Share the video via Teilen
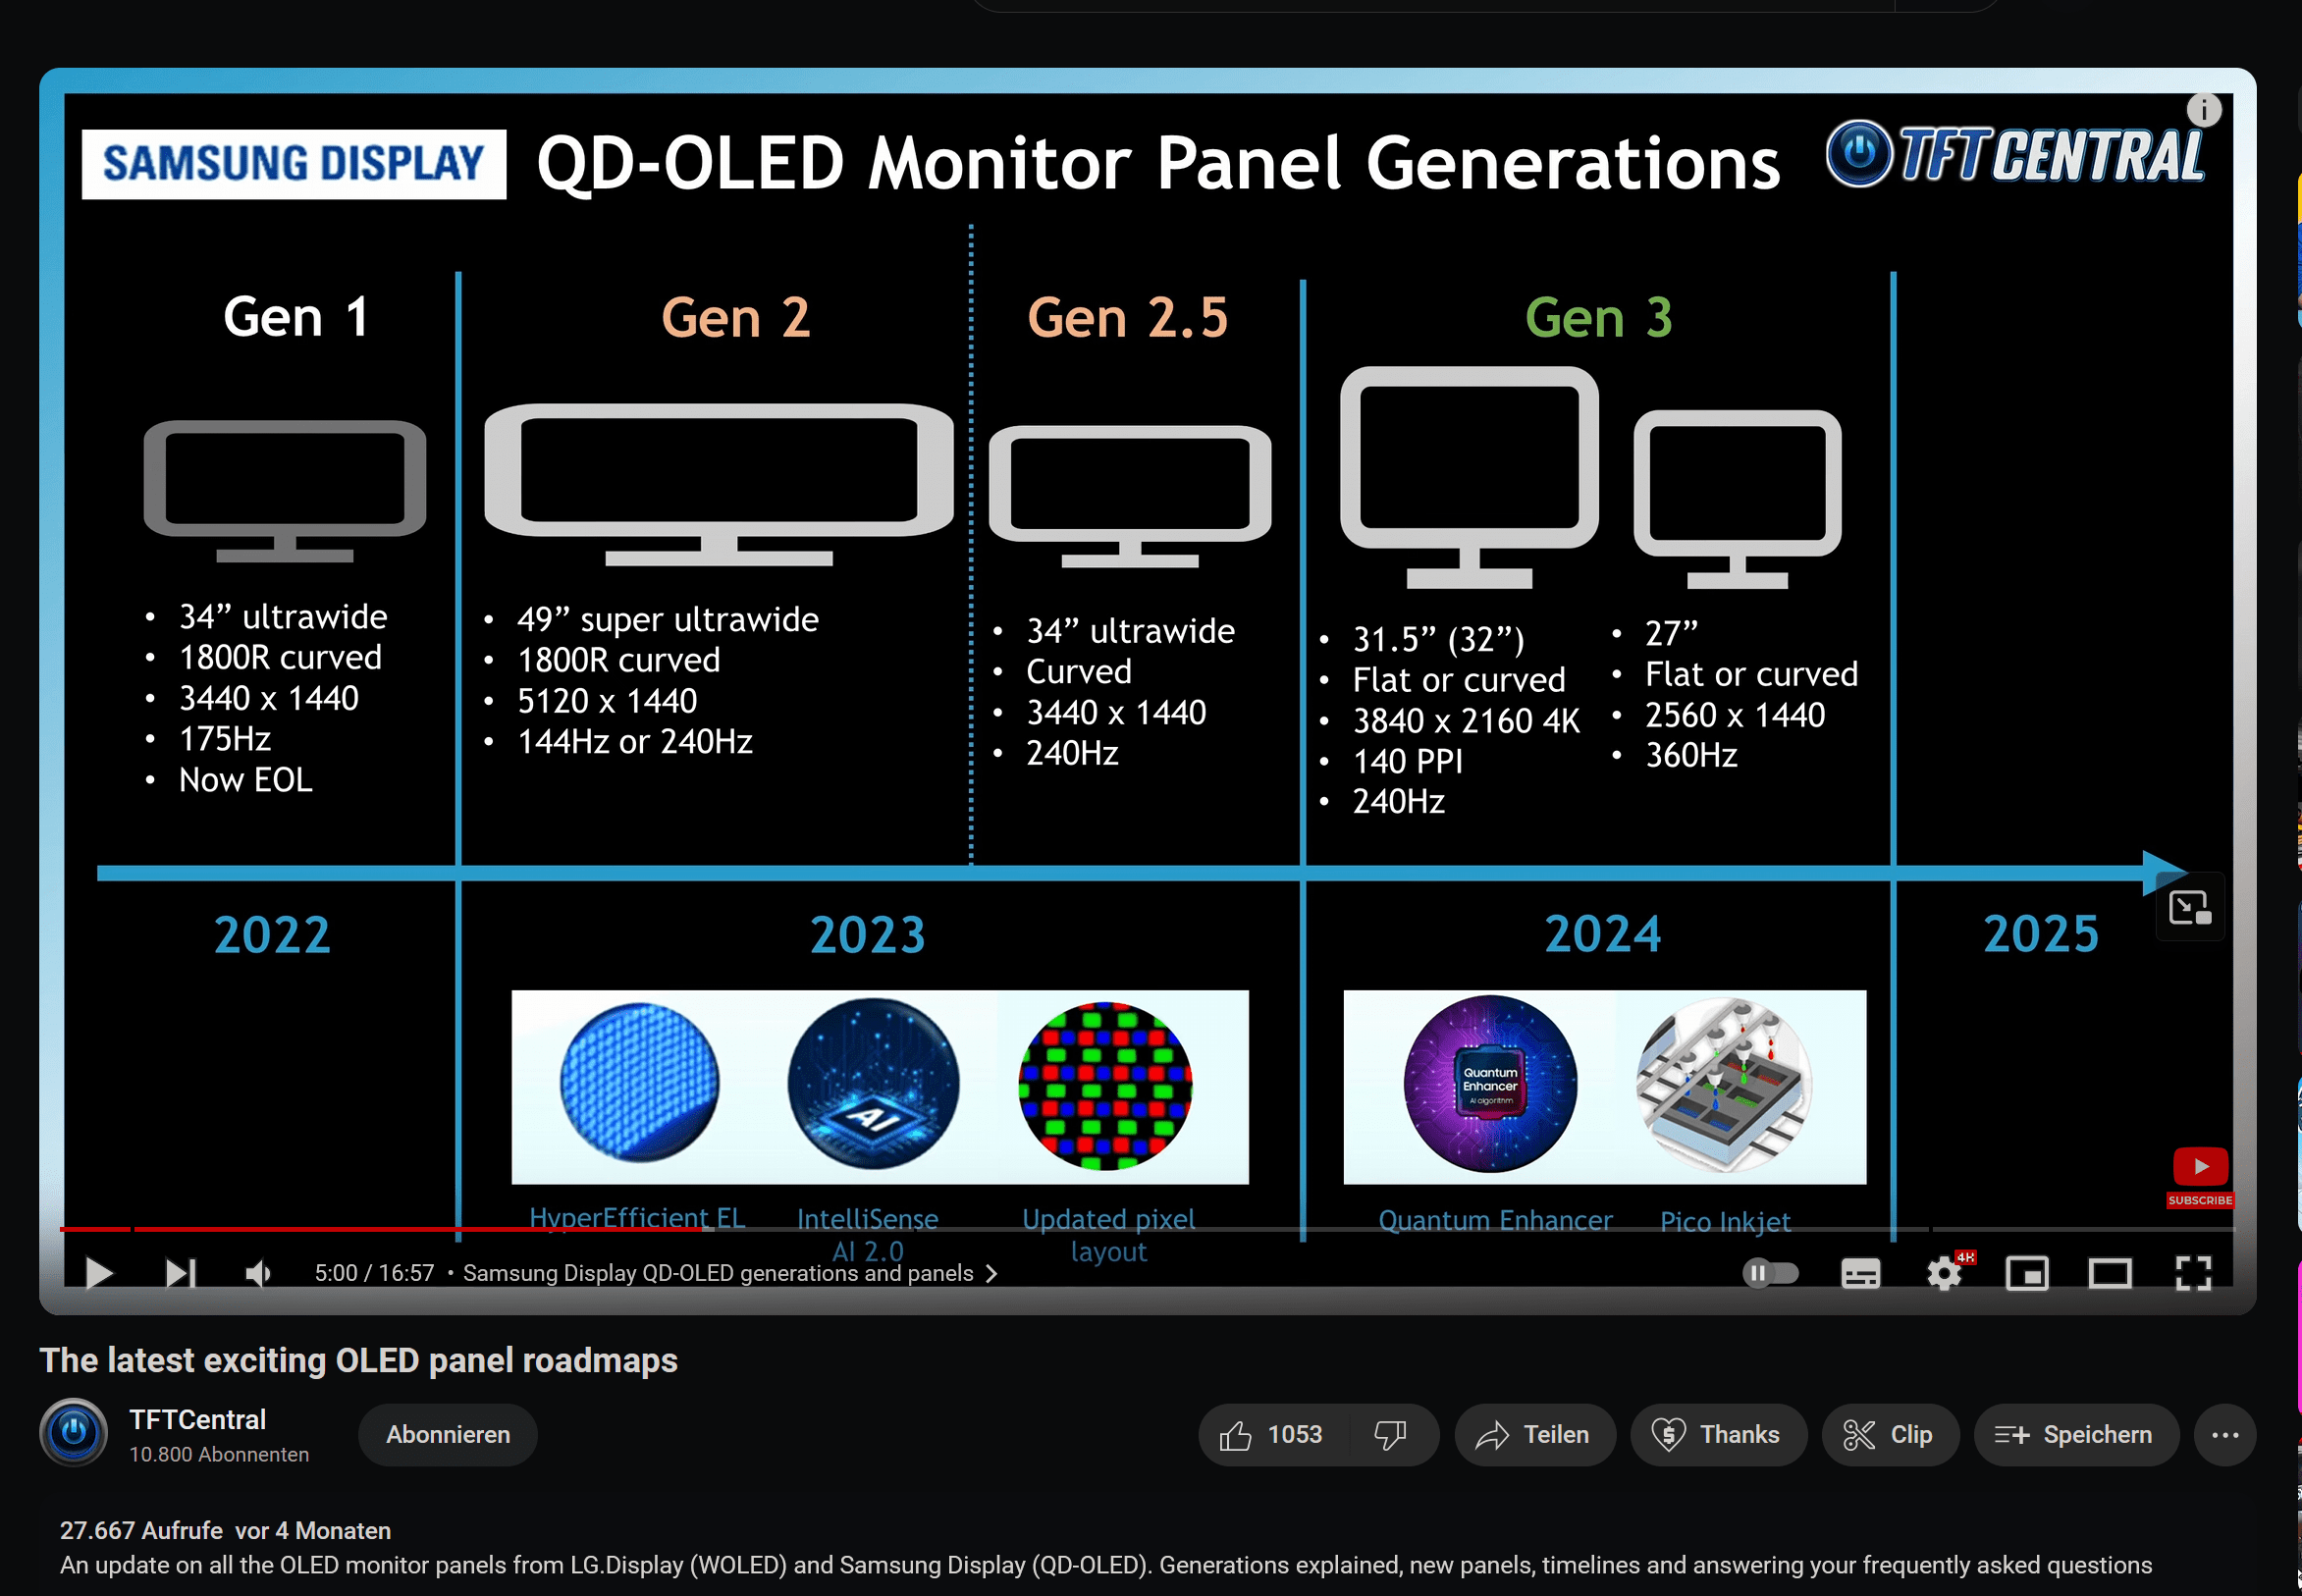 click(x=1534, y=1435)
